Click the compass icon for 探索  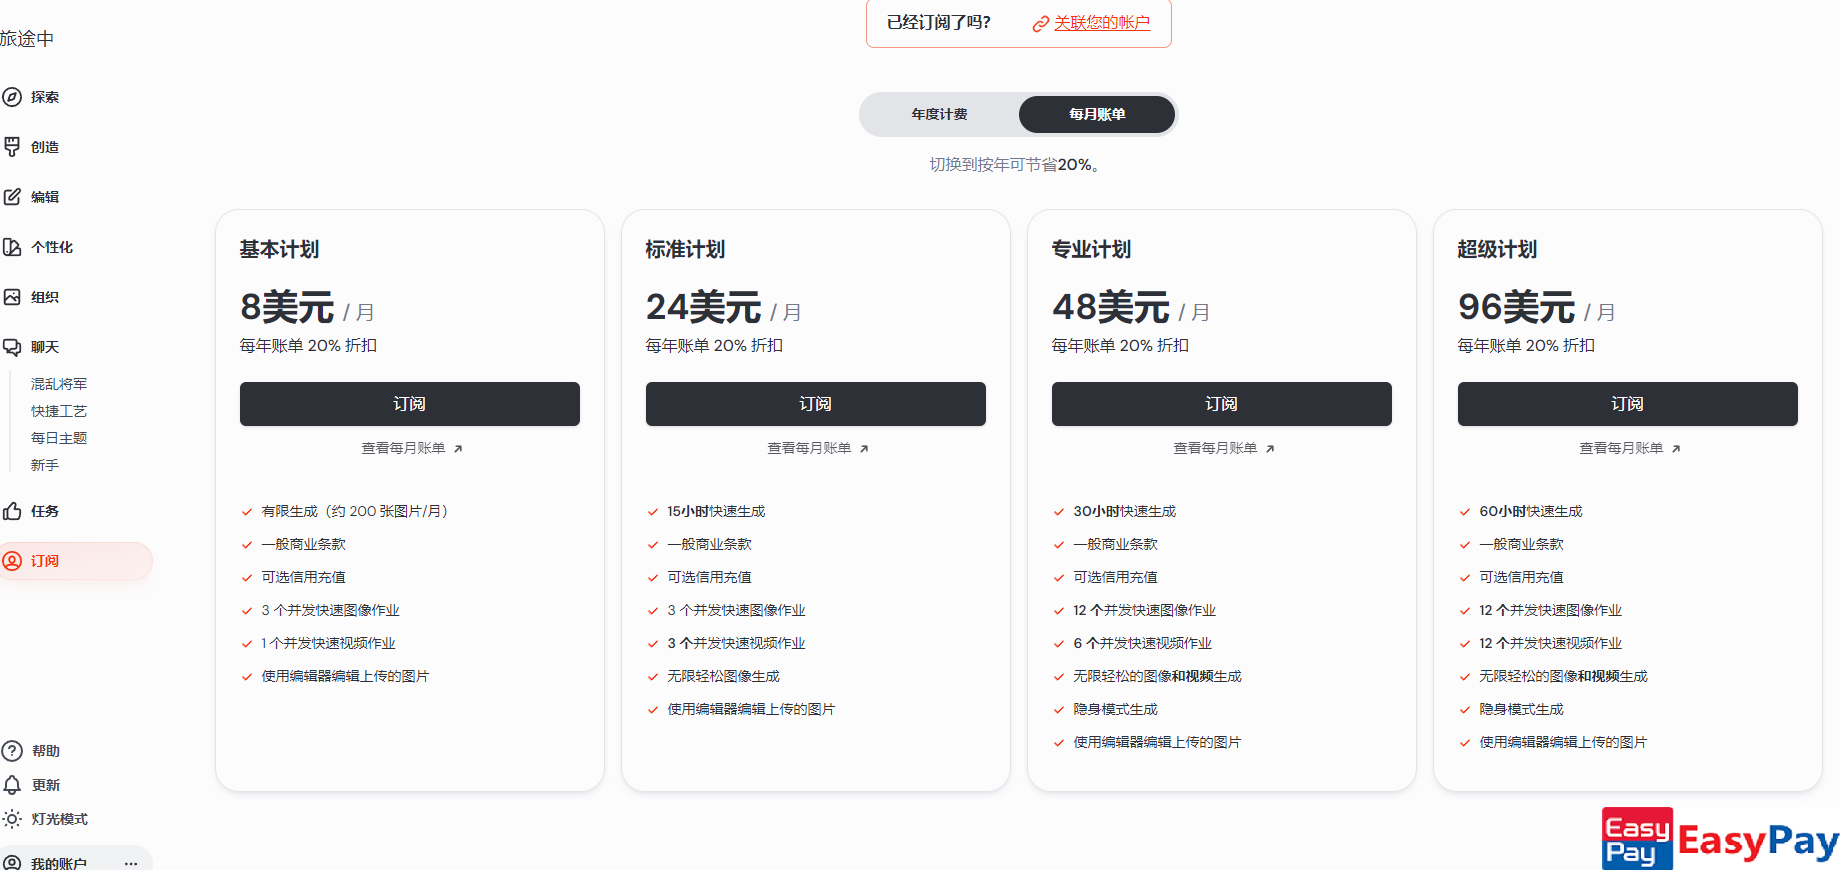(12, 97)
